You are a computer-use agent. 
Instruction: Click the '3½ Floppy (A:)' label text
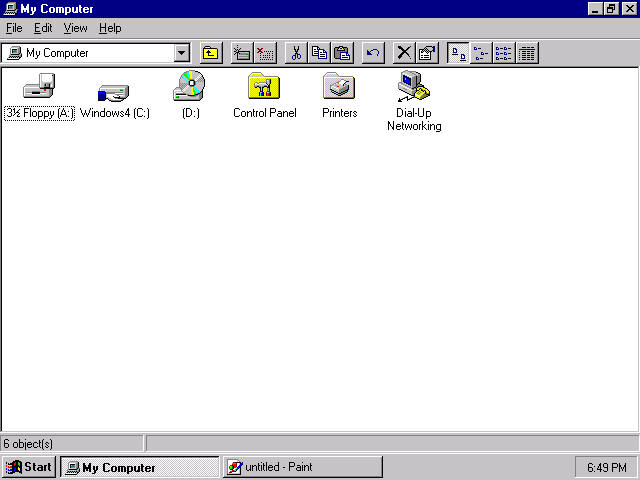(39, 113)
